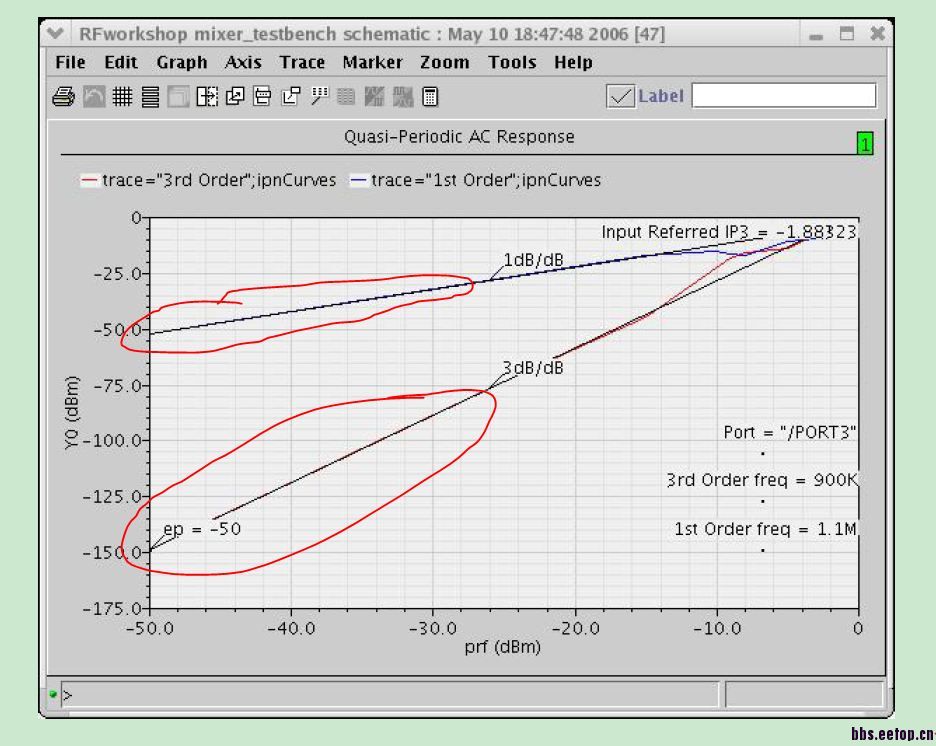Click into the Label text field

click(x=784, y=95)
